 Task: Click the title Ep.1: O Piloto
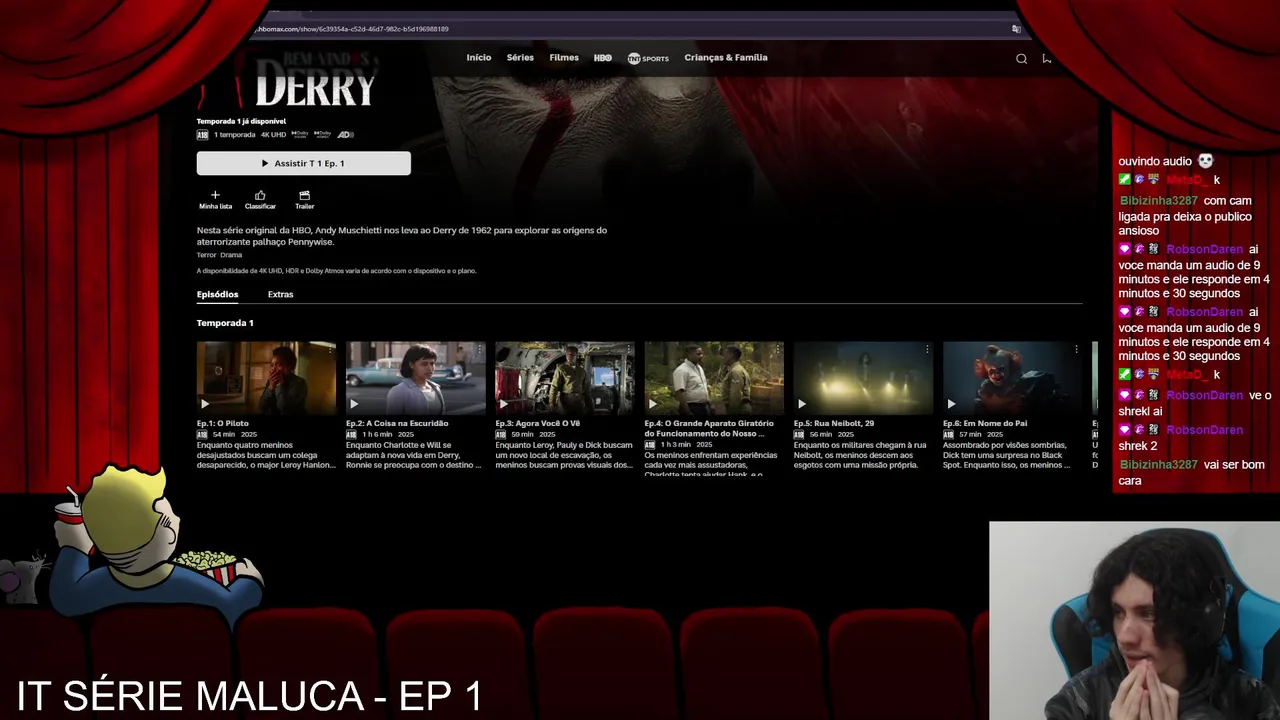pyautogui.click(x=222, y=423)
